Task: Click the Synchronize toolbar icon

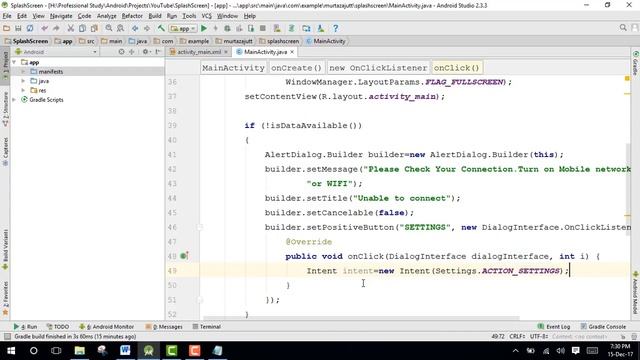Action: pos(30,28)
